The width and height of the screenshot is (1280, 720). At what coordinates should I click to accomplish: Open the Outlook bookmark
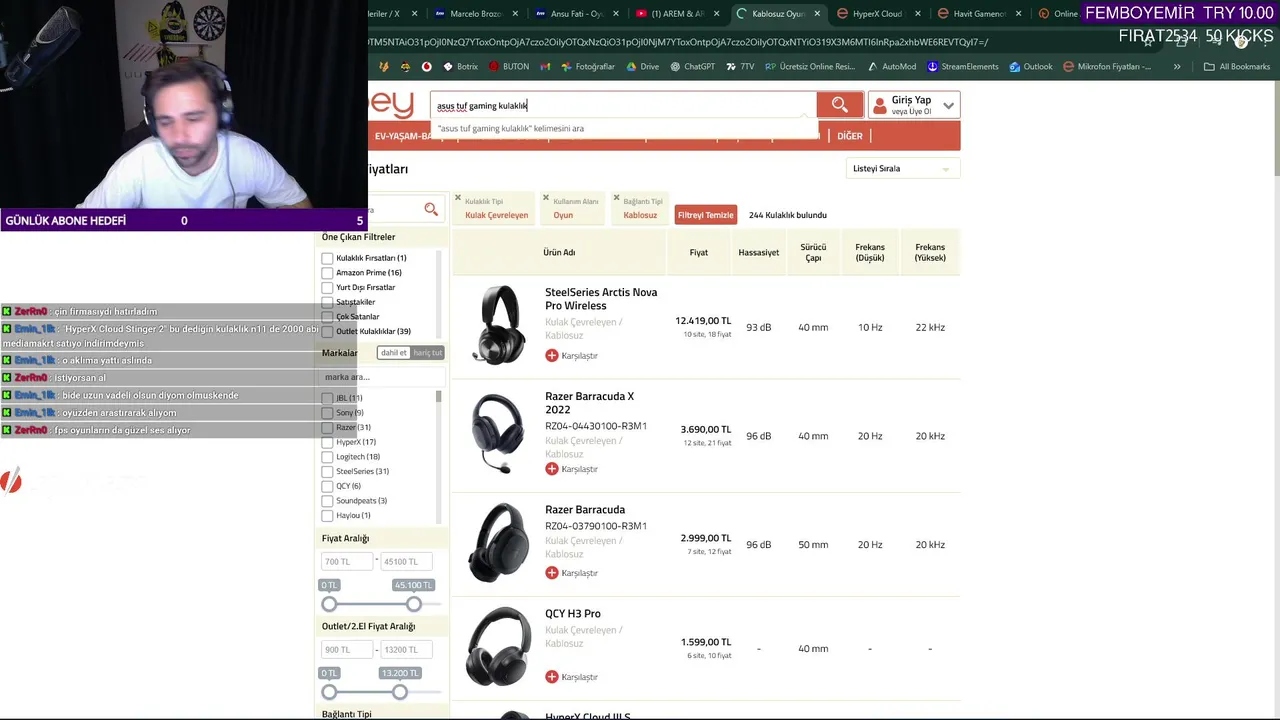1031,67
